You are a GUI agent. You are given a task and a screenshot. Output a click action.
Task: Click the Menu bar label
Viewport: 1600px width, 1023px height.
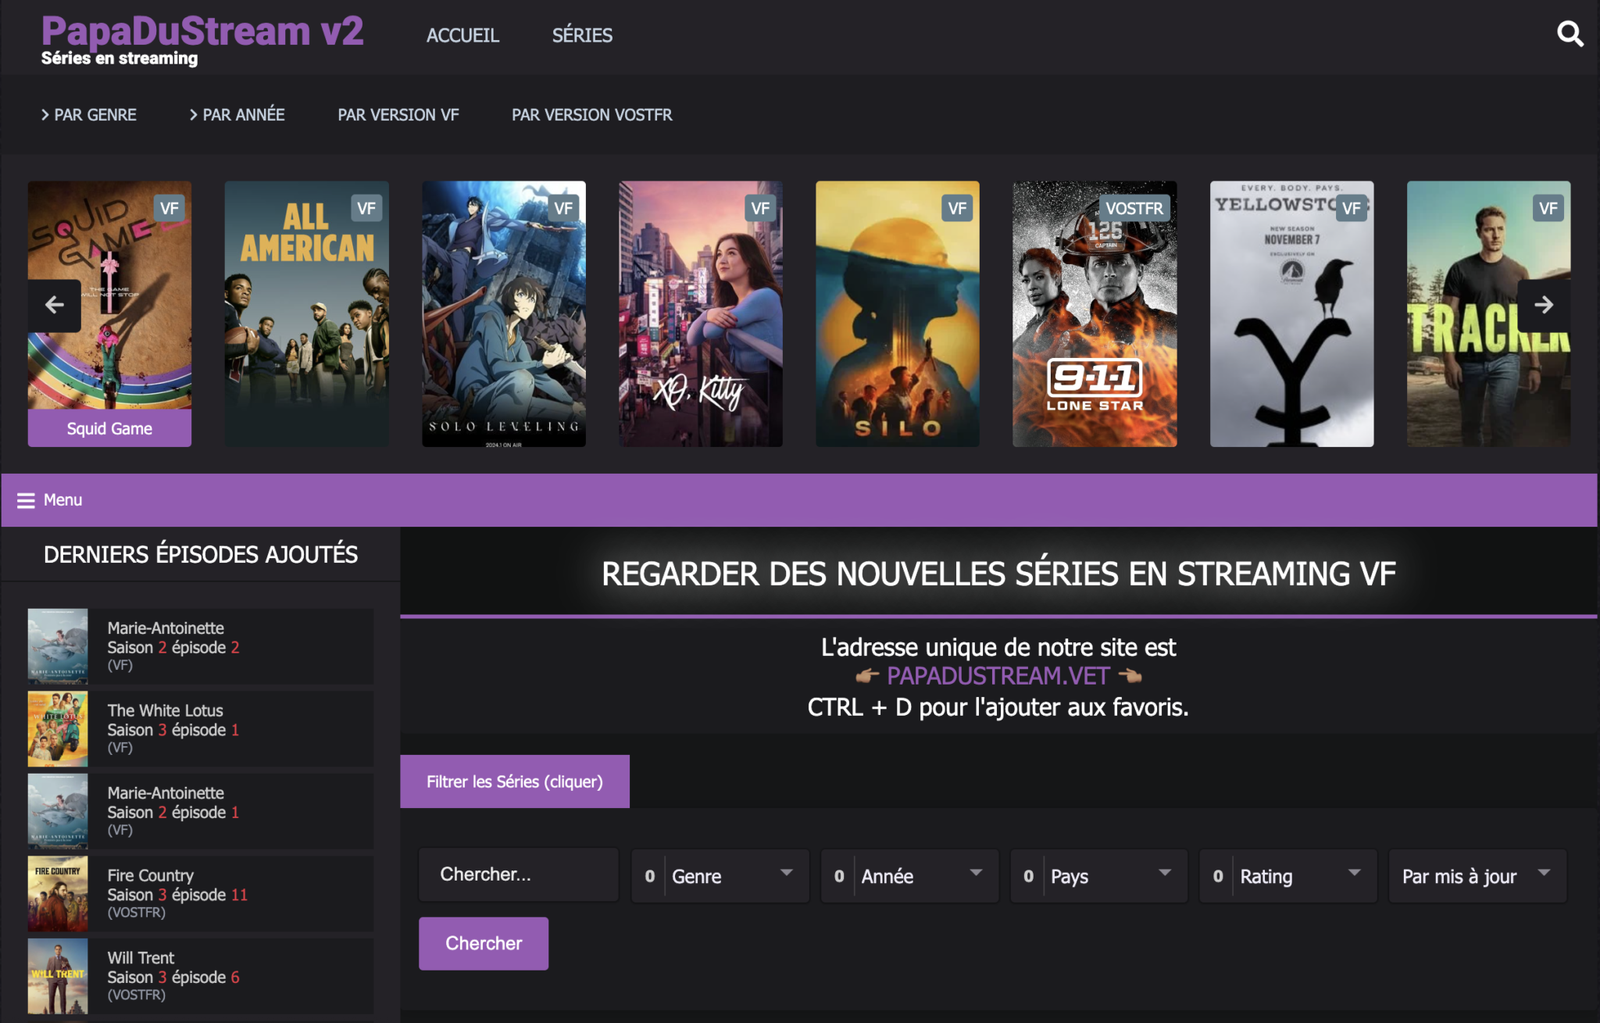pos(63,500)
